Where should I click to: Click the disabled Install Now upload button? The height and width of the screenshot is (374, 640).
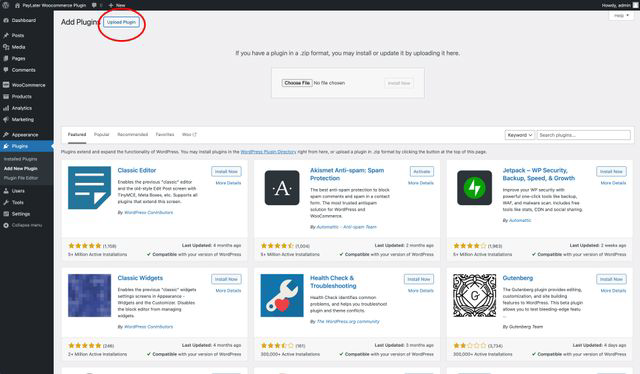click(399, 83)
